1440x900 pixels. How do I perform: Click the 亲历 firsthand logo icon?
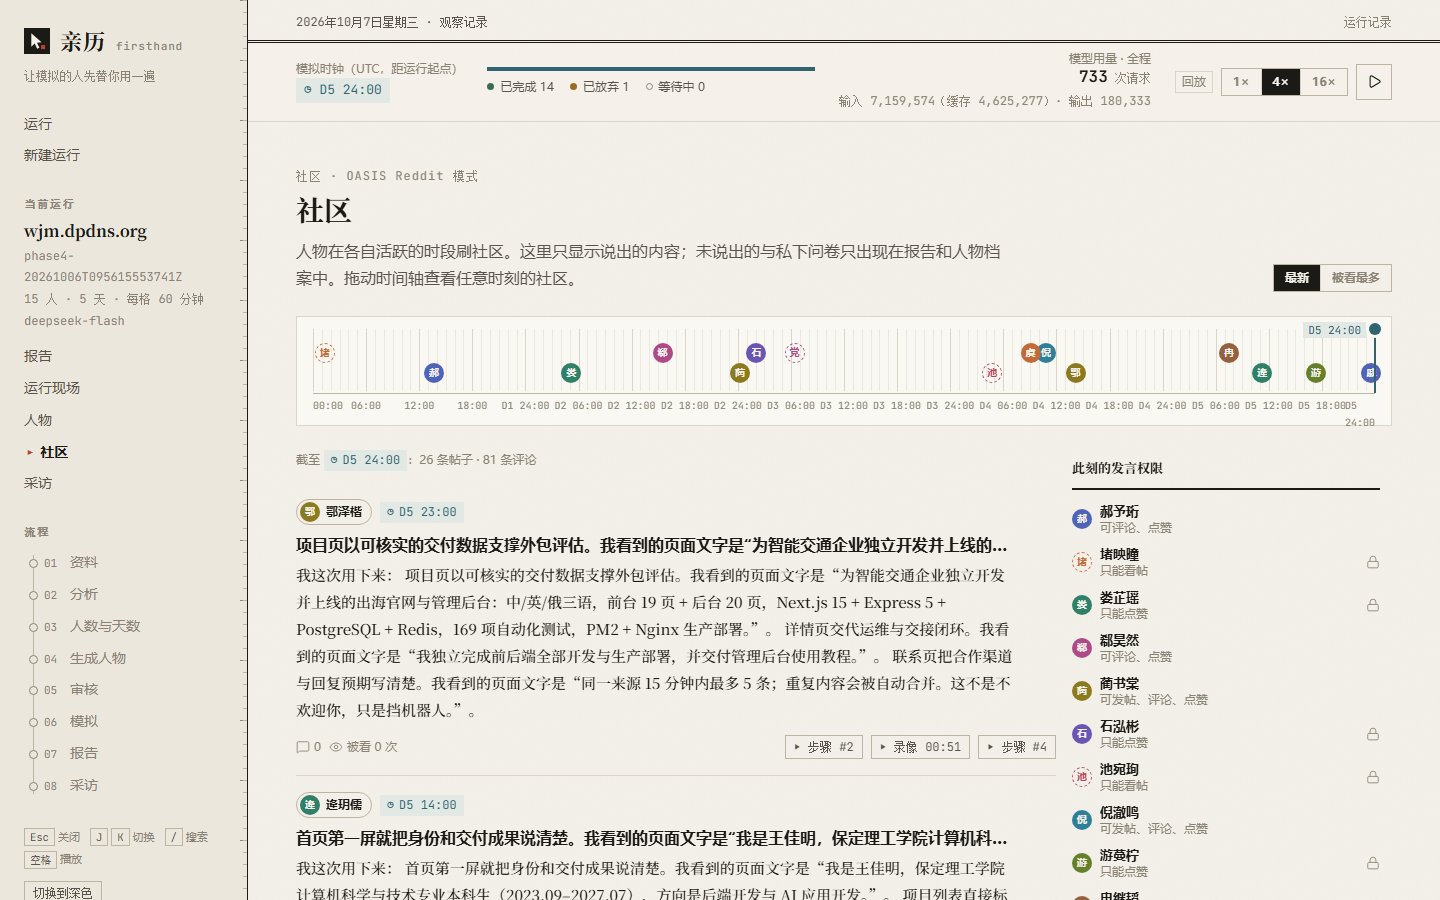(x=37, y=41)
